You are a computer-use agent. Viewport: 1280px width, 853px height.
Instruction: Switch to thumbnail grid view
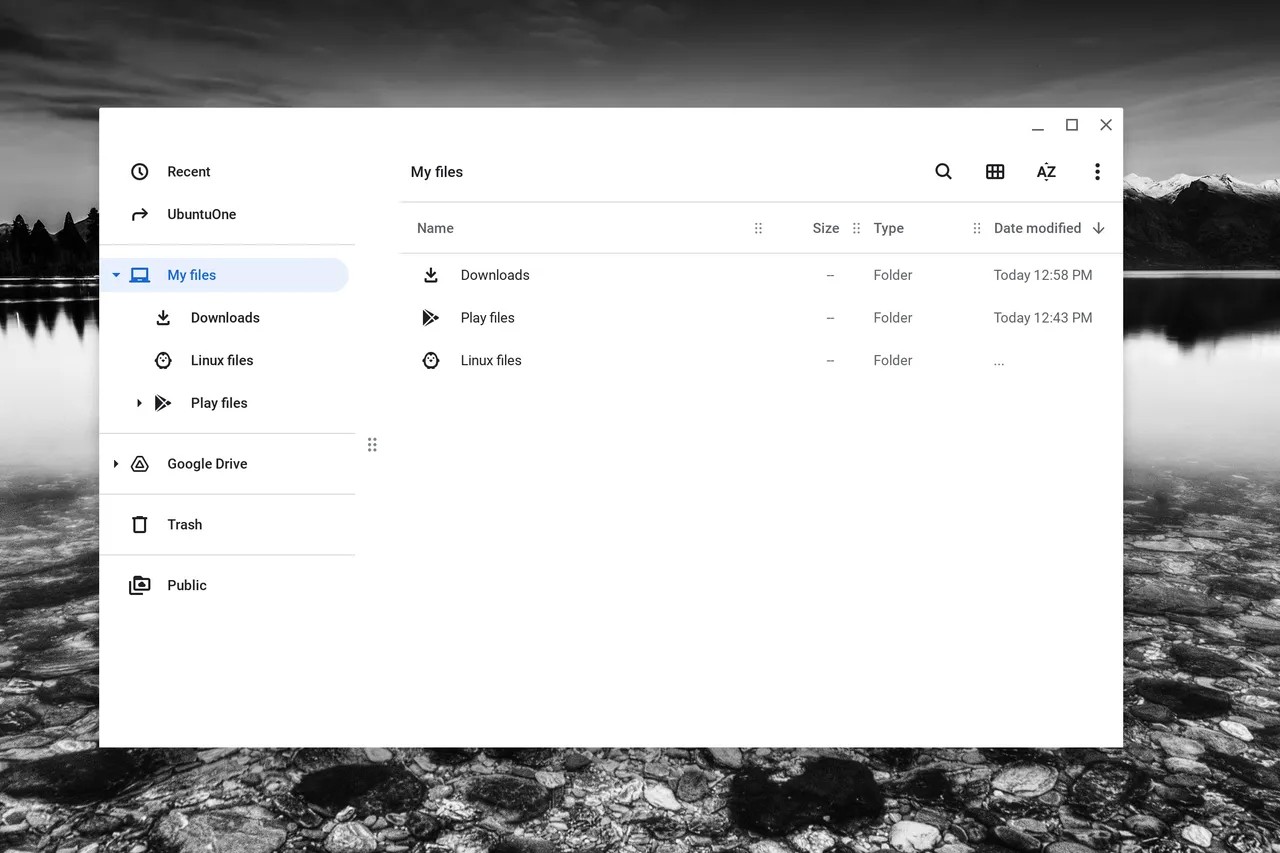[x=995, y=172]
